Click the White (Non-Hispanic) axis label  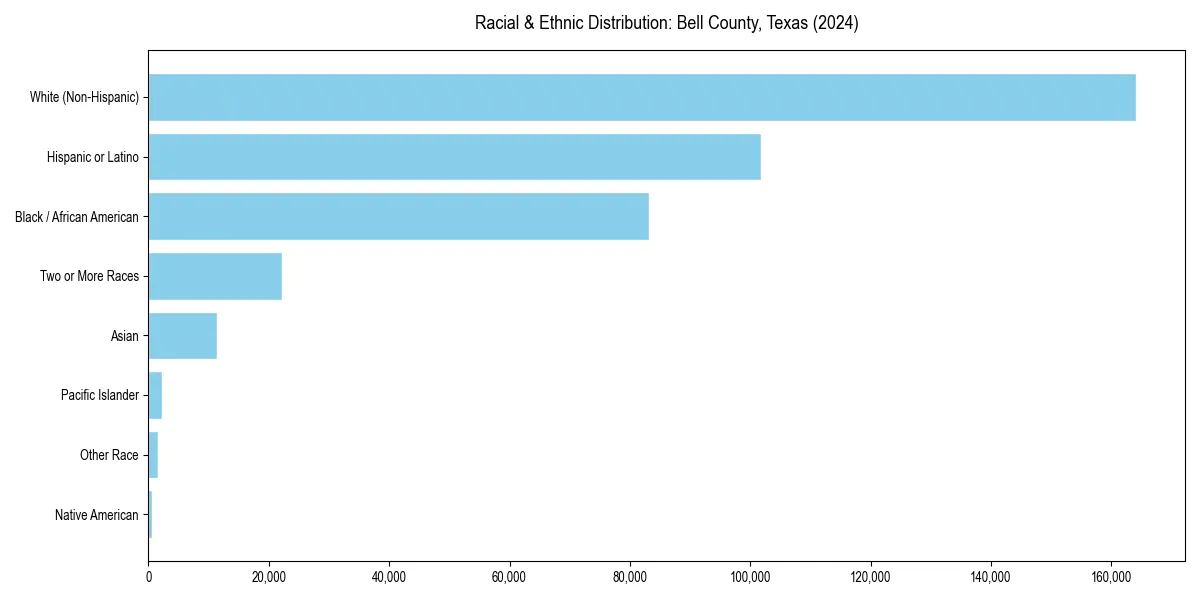pos(85,97)
